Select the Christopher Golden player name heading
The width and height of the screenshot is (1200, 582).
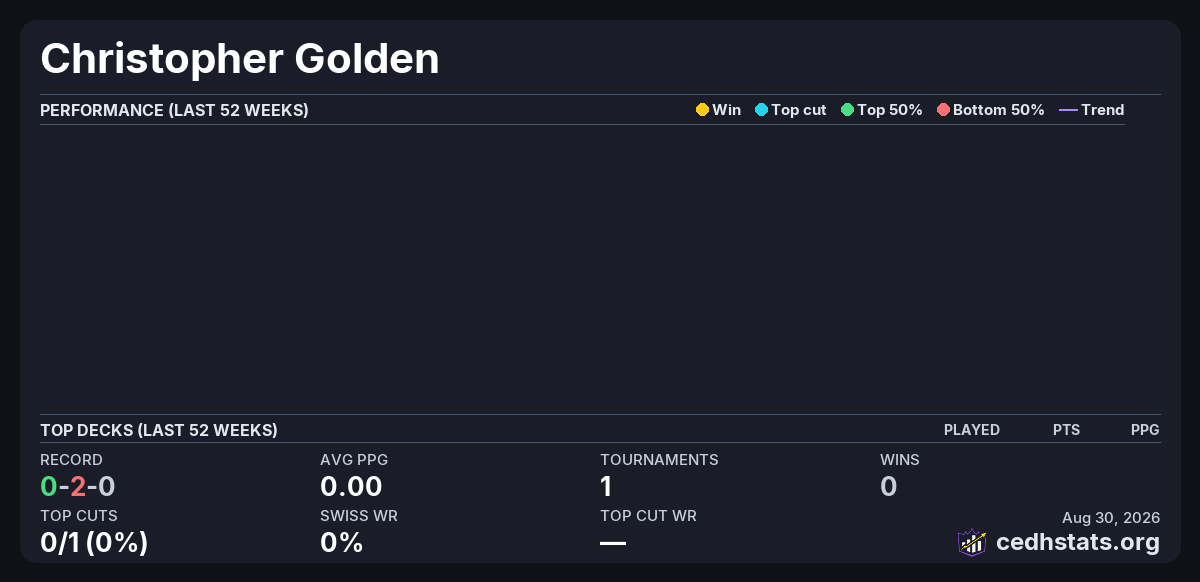tap(240, 59)
